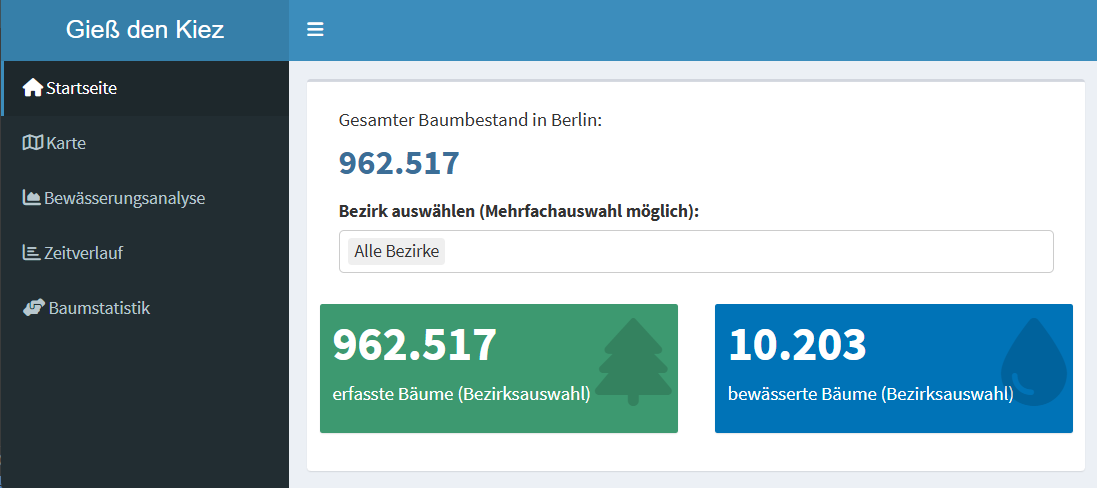Click the water drop icon in blue box

tap(1033, 361)
